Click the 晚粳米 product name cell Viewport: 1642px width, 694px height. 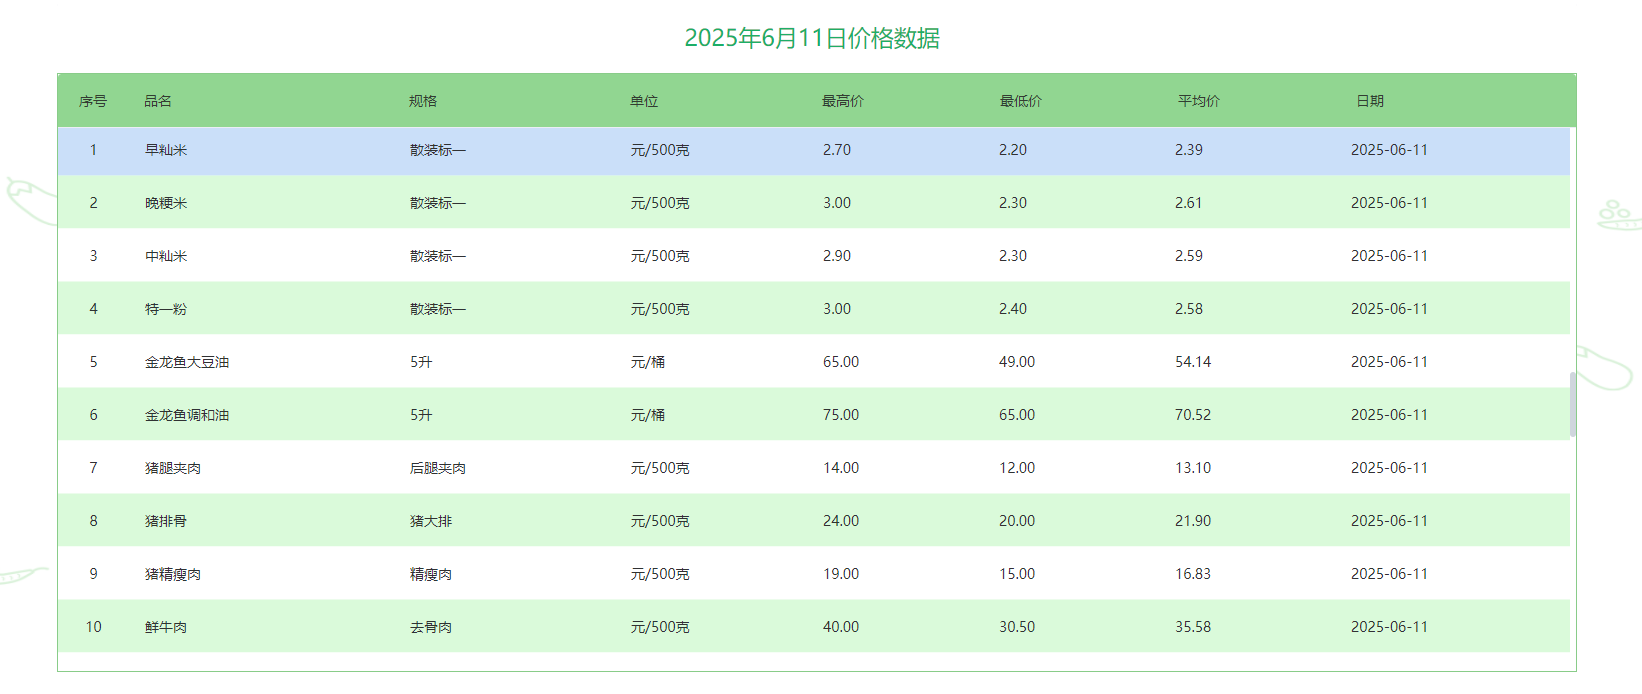[166, 203]
